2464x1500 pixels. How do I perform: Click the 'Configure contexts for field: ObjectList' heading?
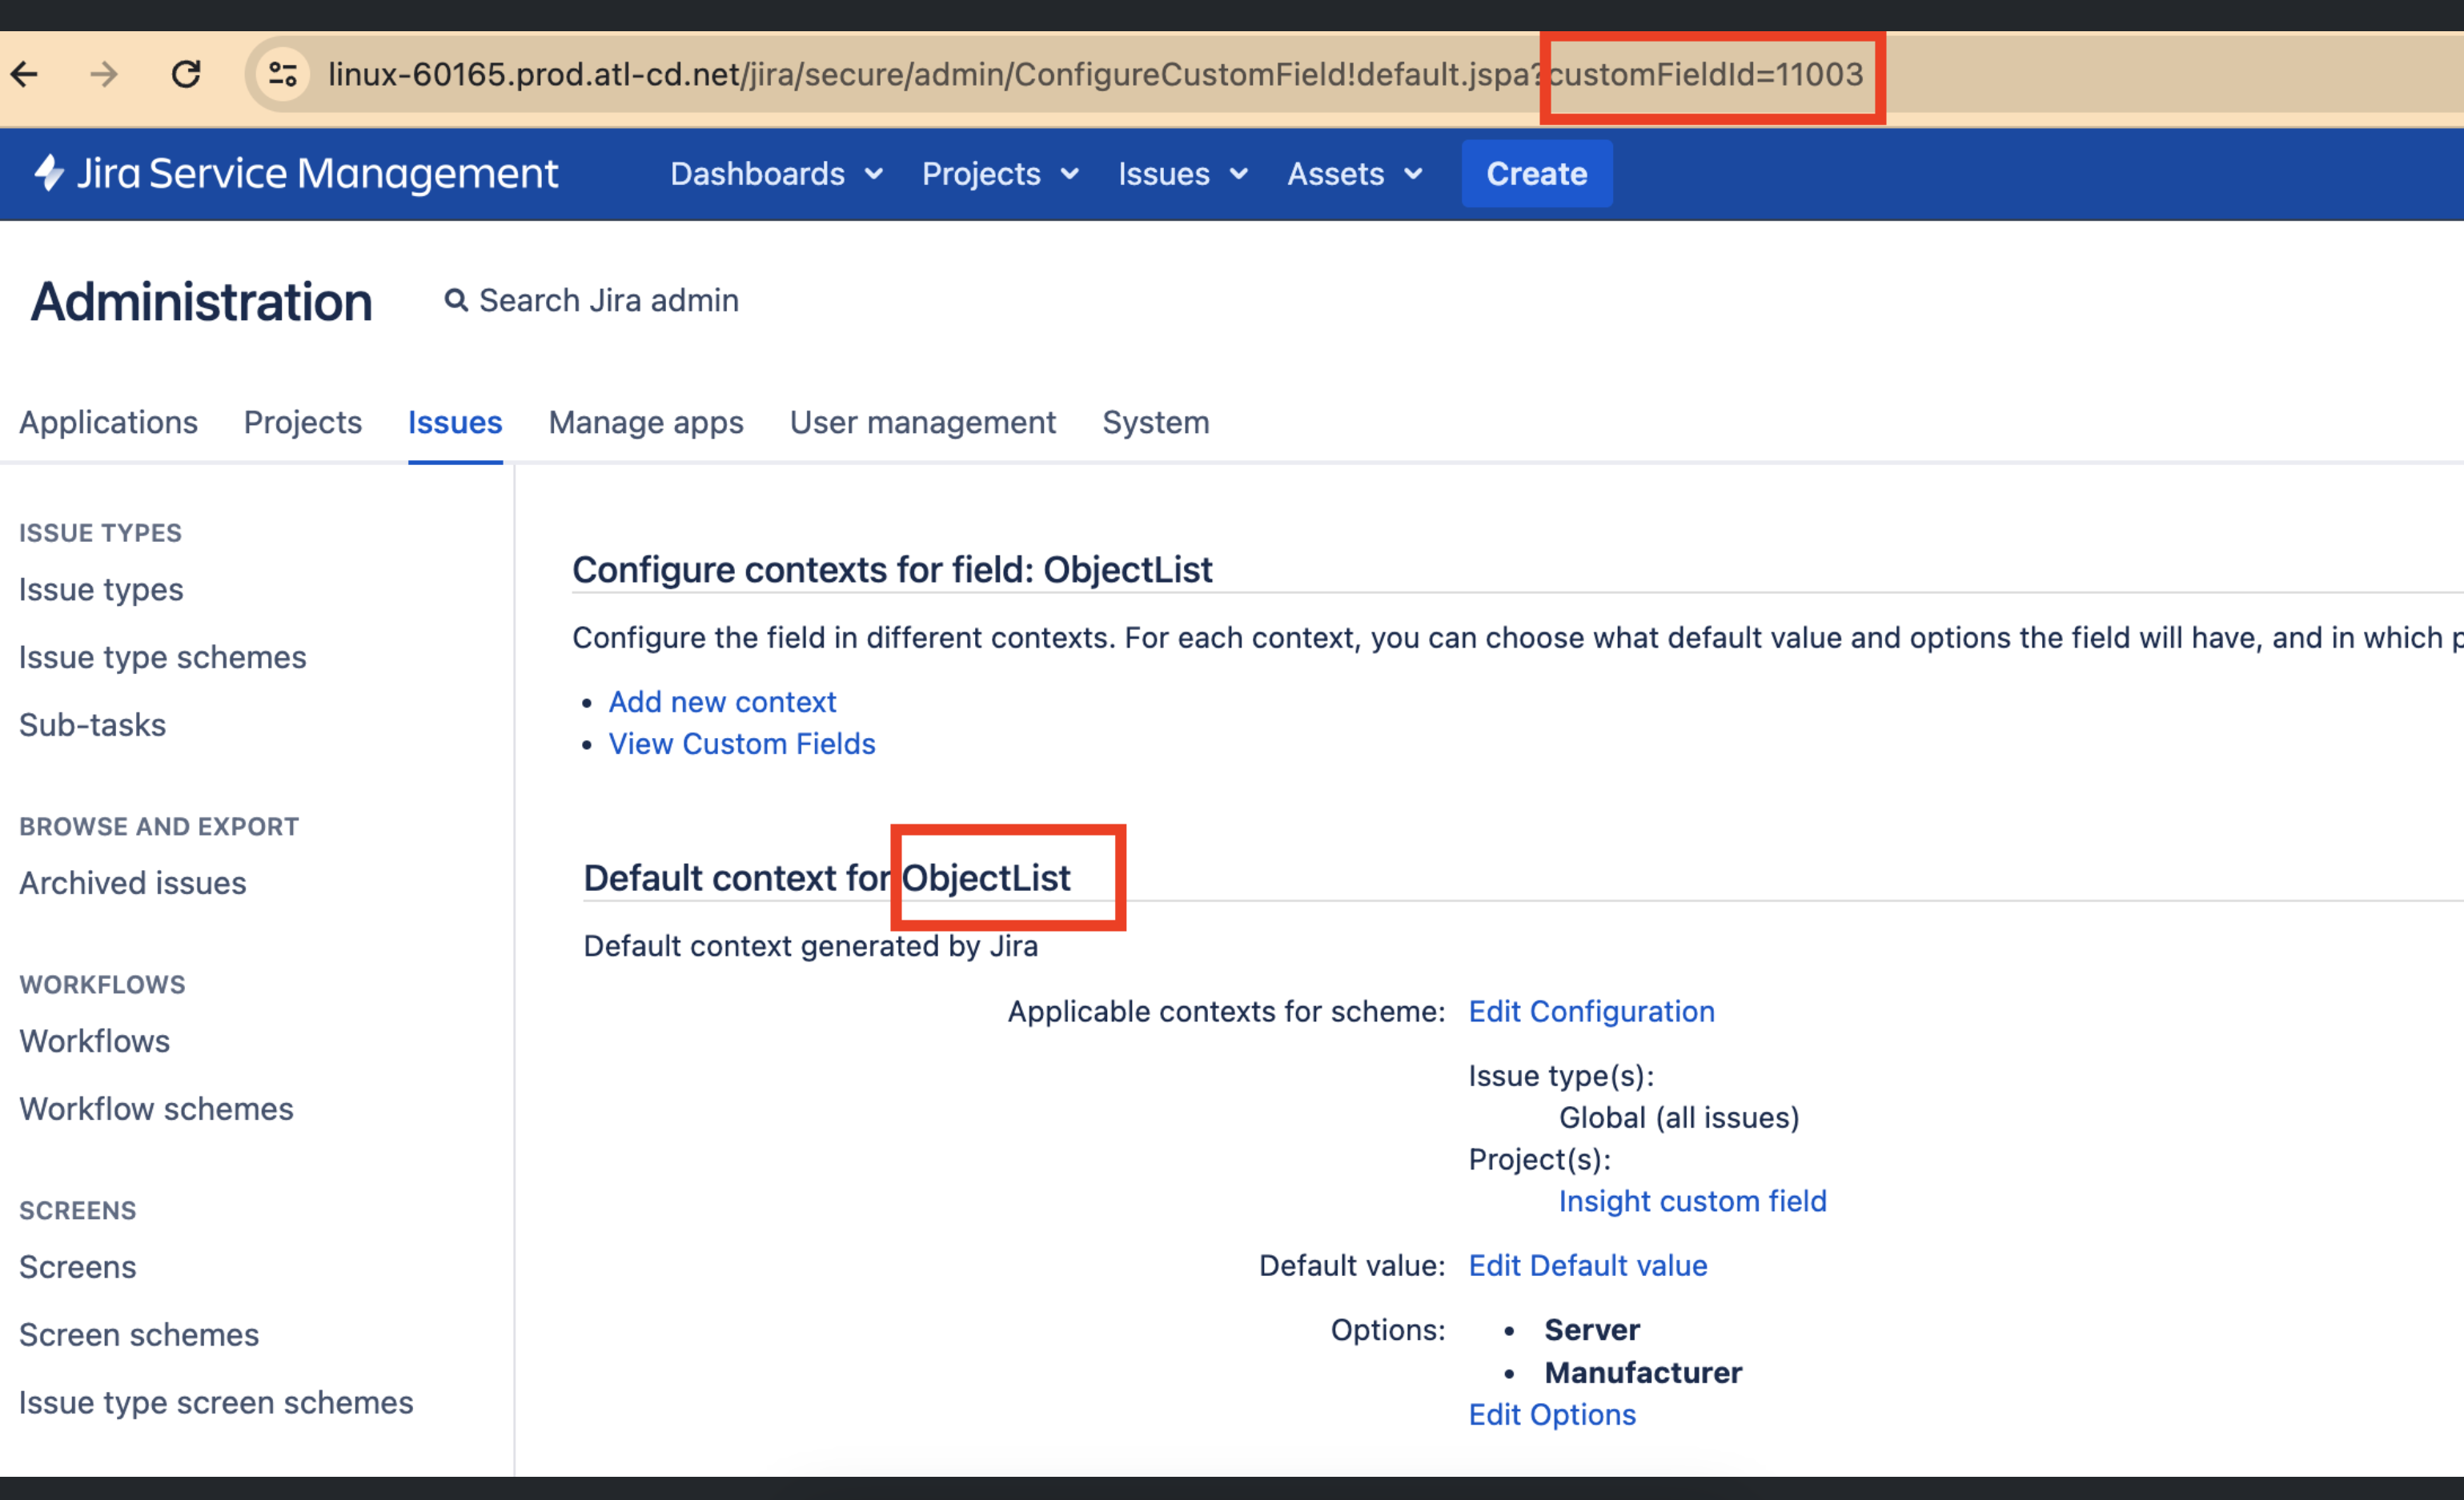pyautogui.click(x=892, y=570)
